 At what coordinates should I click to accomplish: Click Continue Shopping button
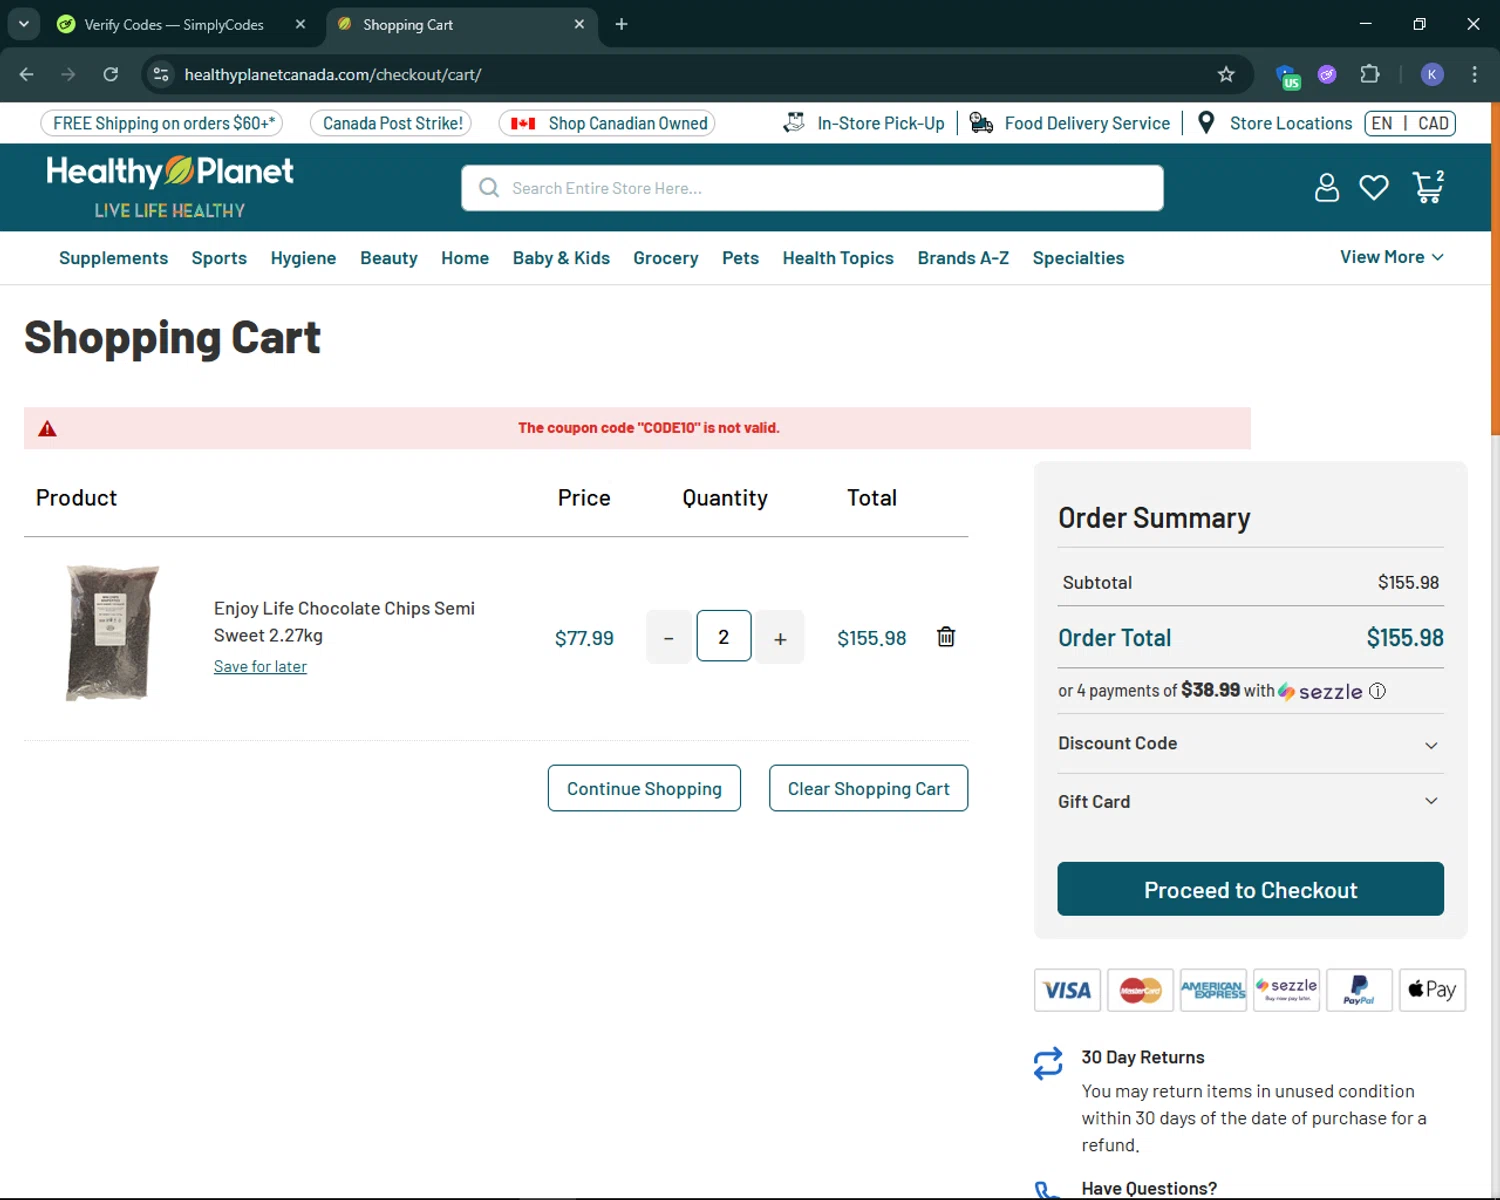tap(644, 788)
